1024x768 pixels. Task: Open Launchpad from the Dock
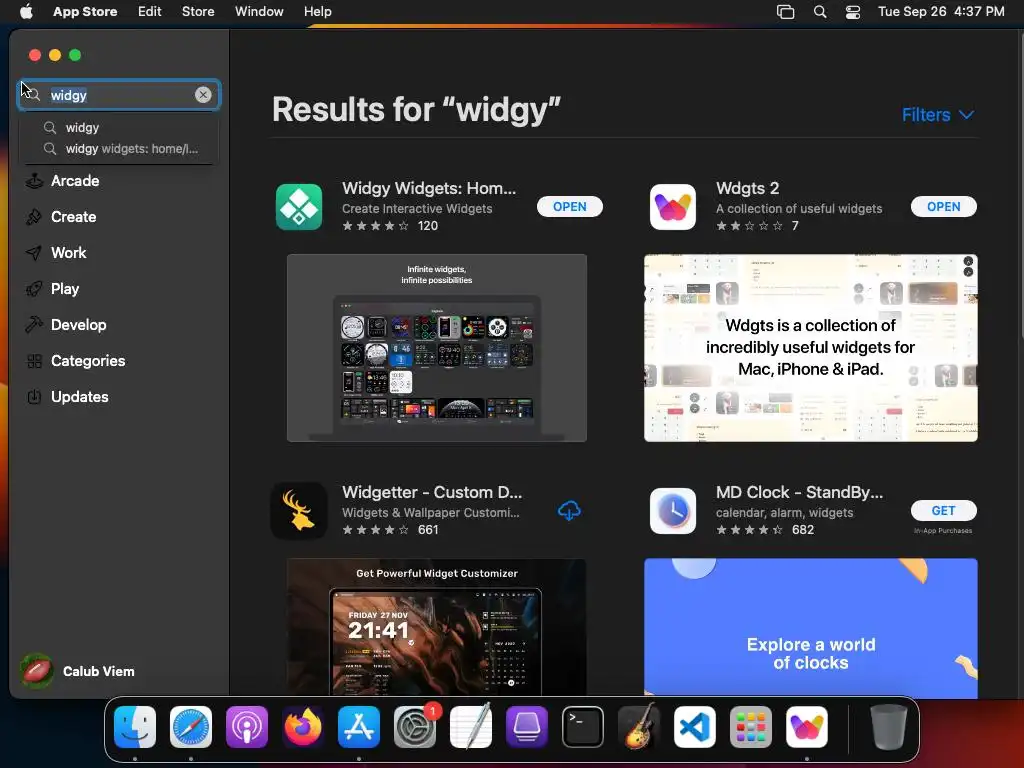751,727
